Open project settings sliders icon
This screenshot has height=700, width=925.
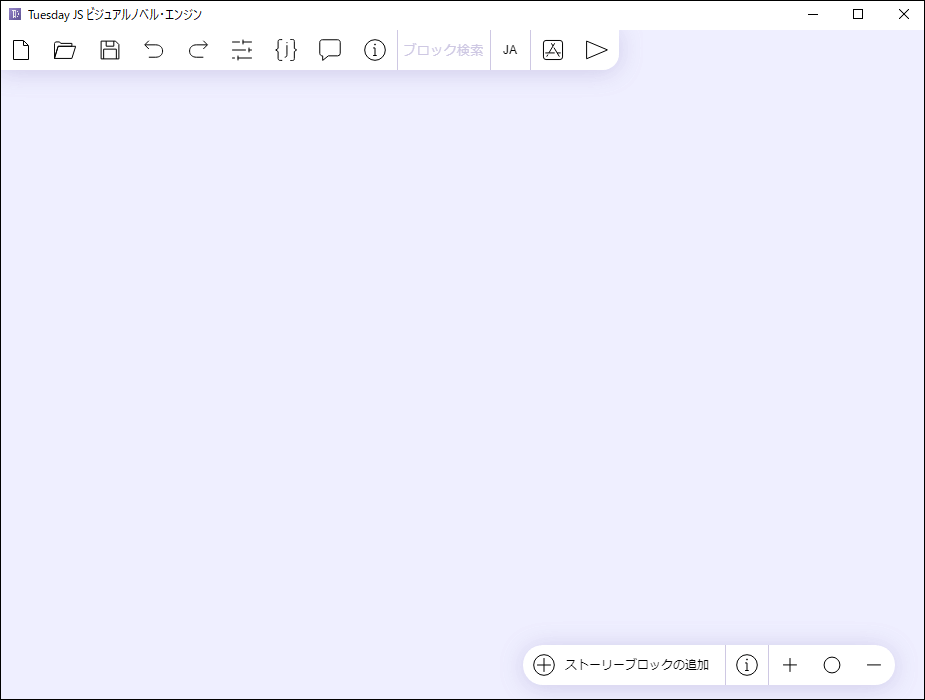coord(242,50)
